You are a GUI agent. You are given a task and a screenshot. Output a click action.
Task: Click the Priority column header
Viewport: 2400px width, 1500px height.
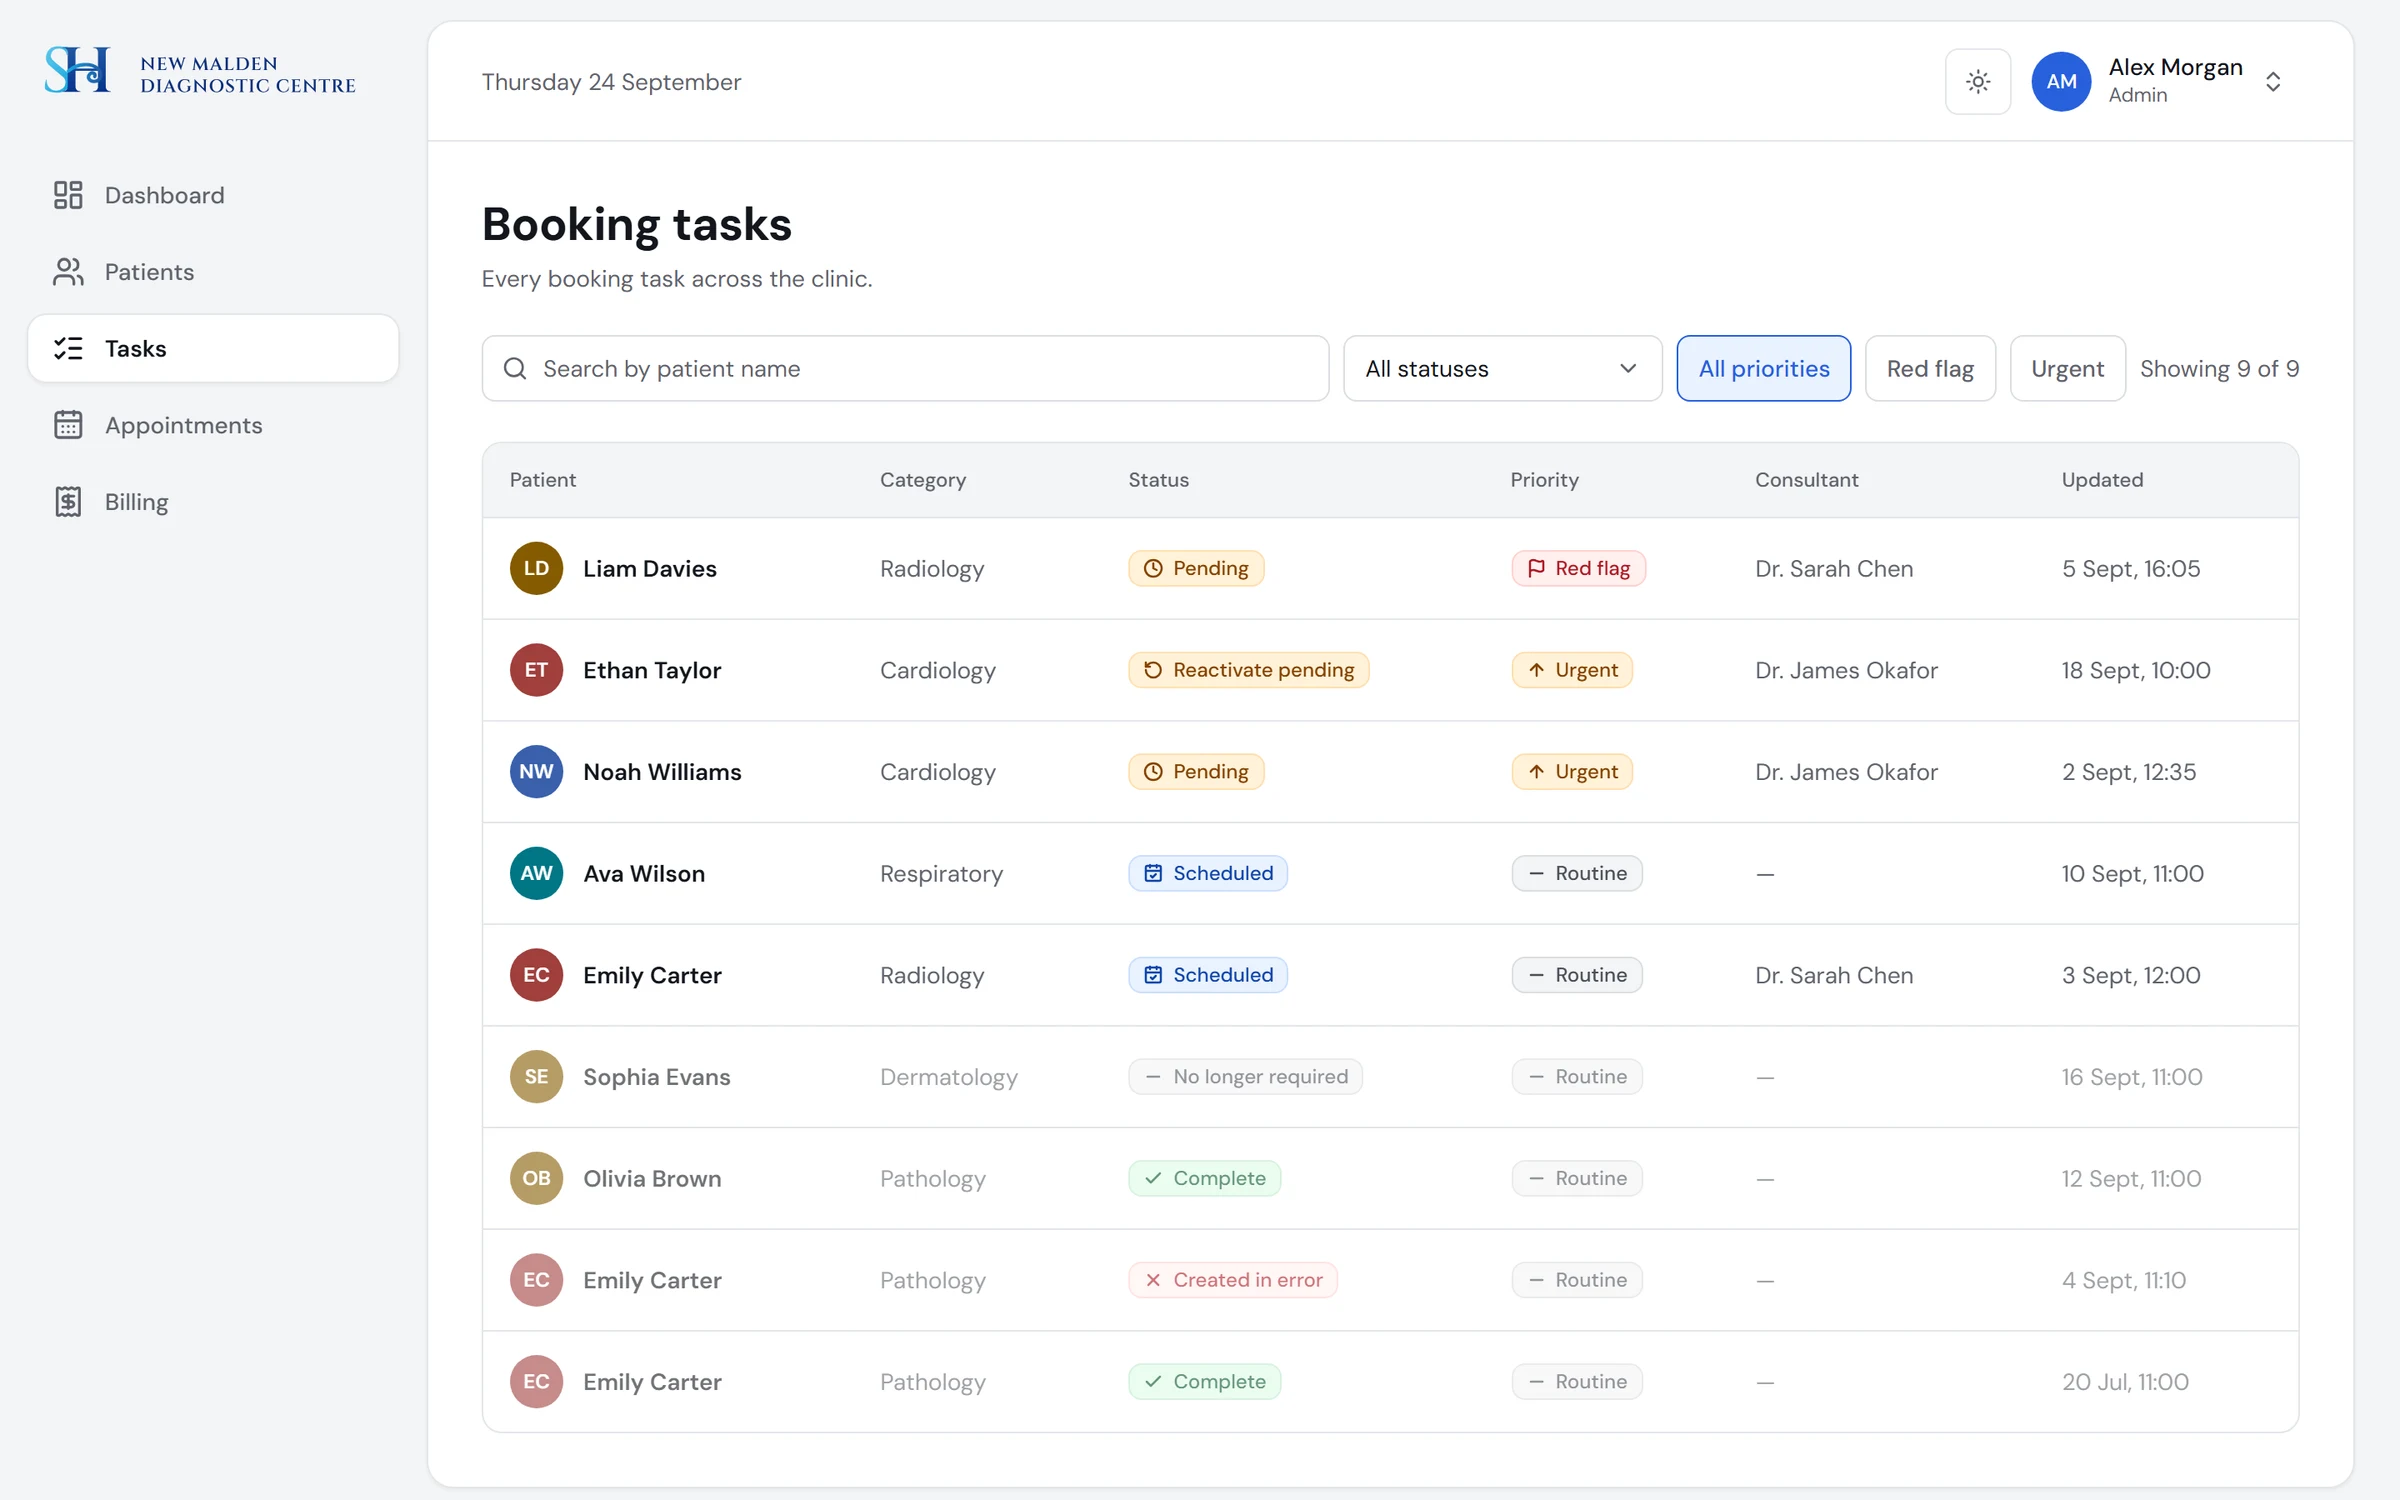1544,480
